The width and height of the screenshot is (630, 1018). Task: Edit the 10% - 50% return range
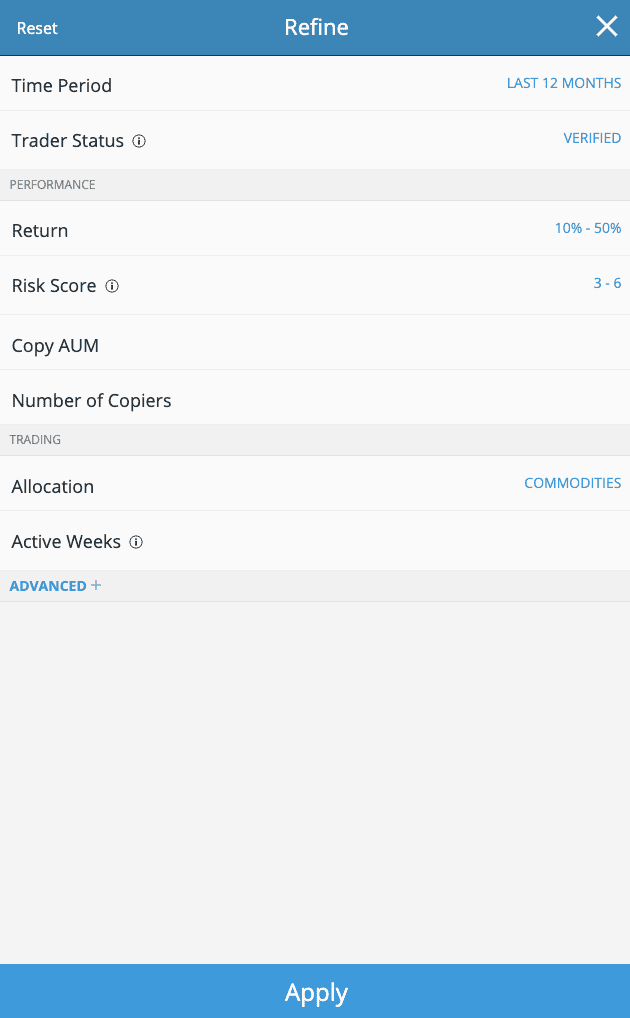pyautogui.click(x=588, y=228)
